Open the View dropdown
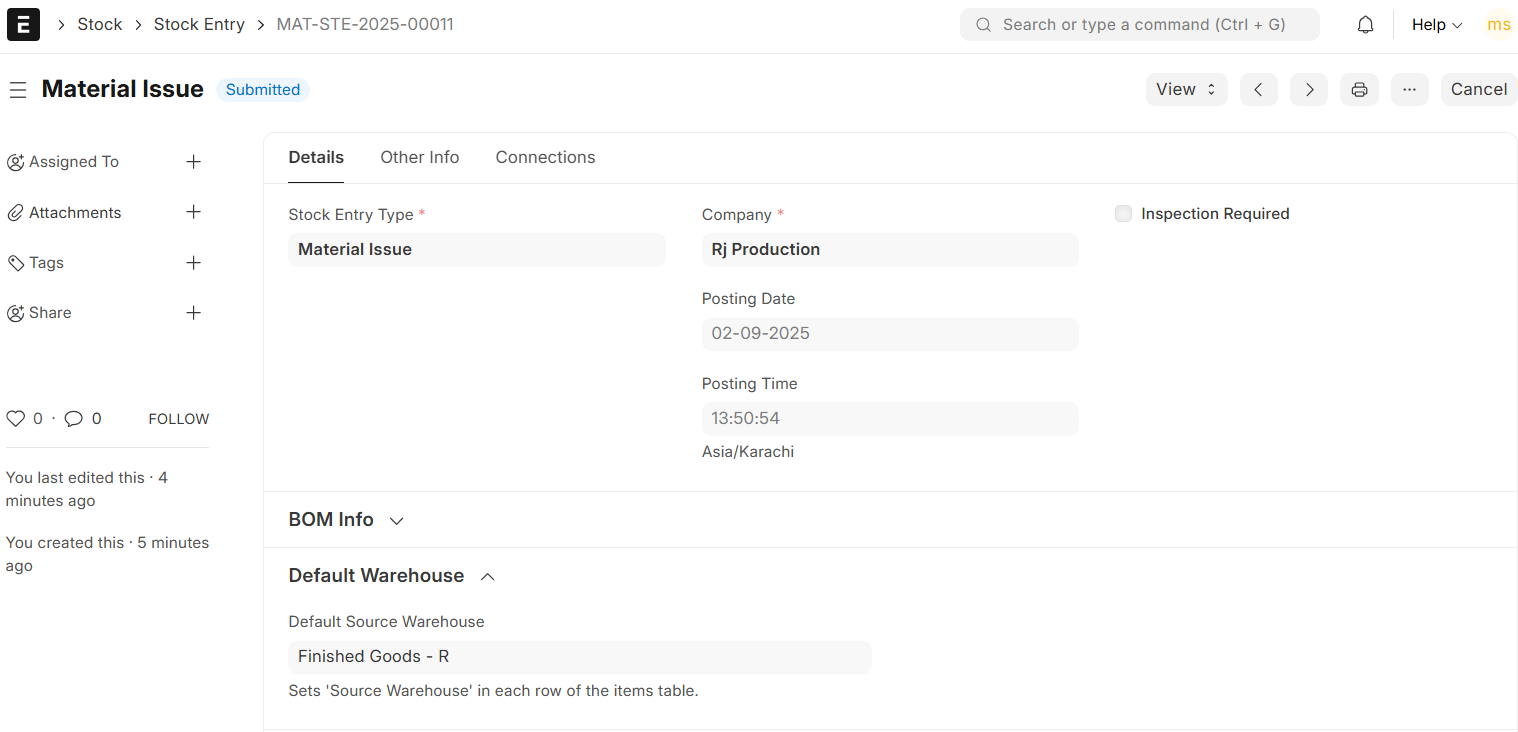This screenshot has width=1518, height=732. [1185, 90]
